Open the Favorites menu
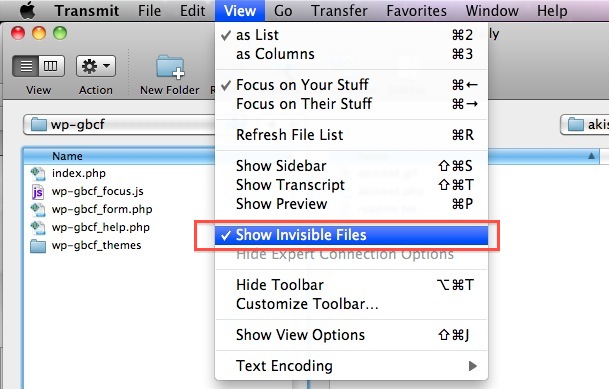The height and width of the screenshot is (389, 609). 416,10
